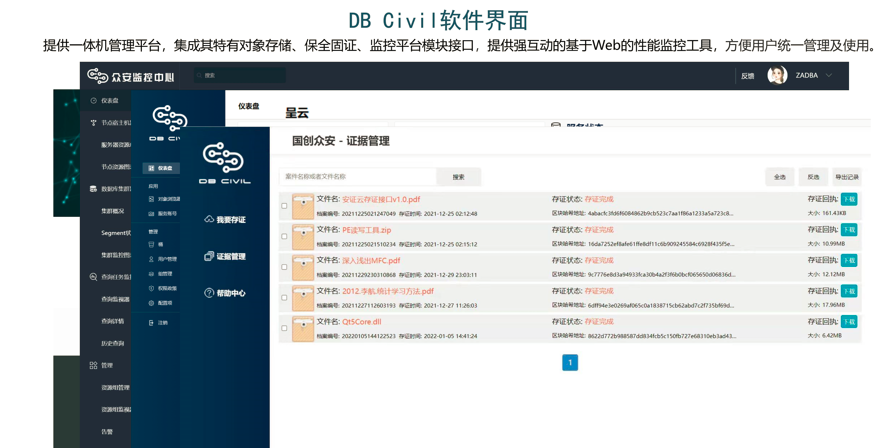
Task: Click the DB Civil logo in the front sidebar
Action: [224, 163]
